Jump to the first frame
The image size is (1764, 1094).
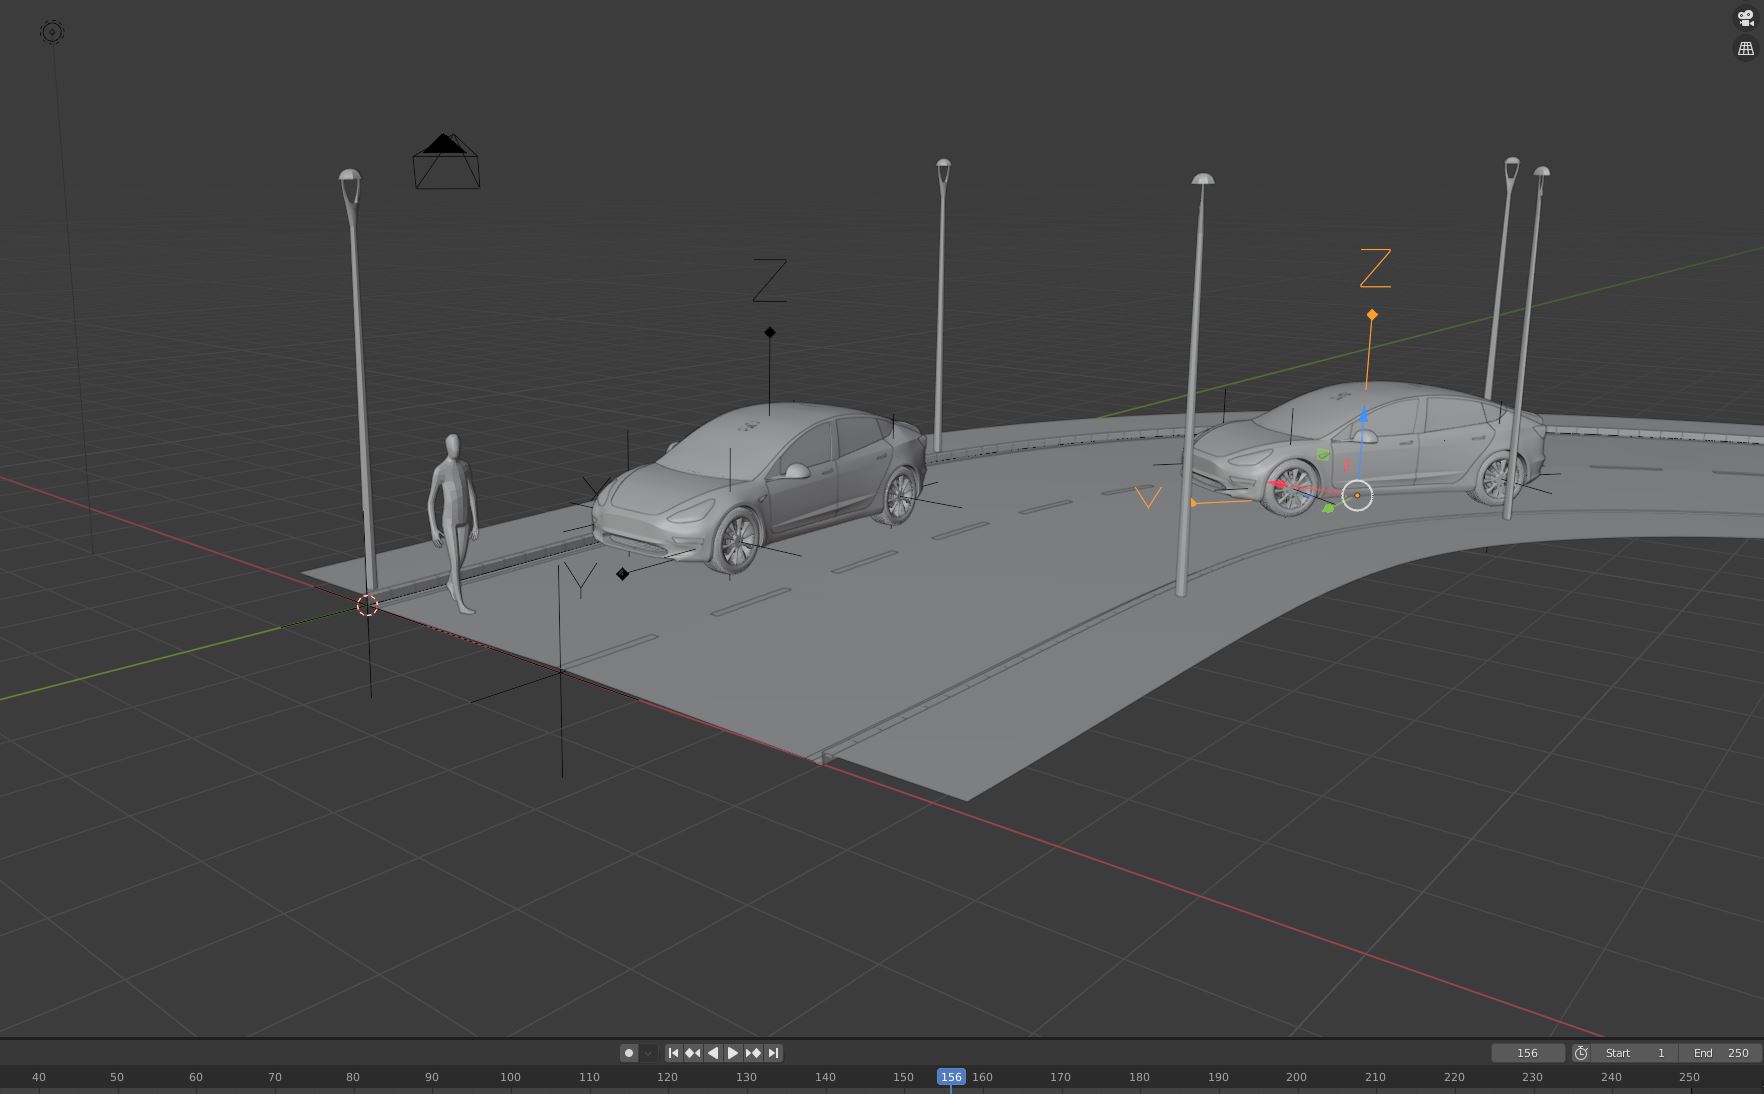[x=673, y=1053]
